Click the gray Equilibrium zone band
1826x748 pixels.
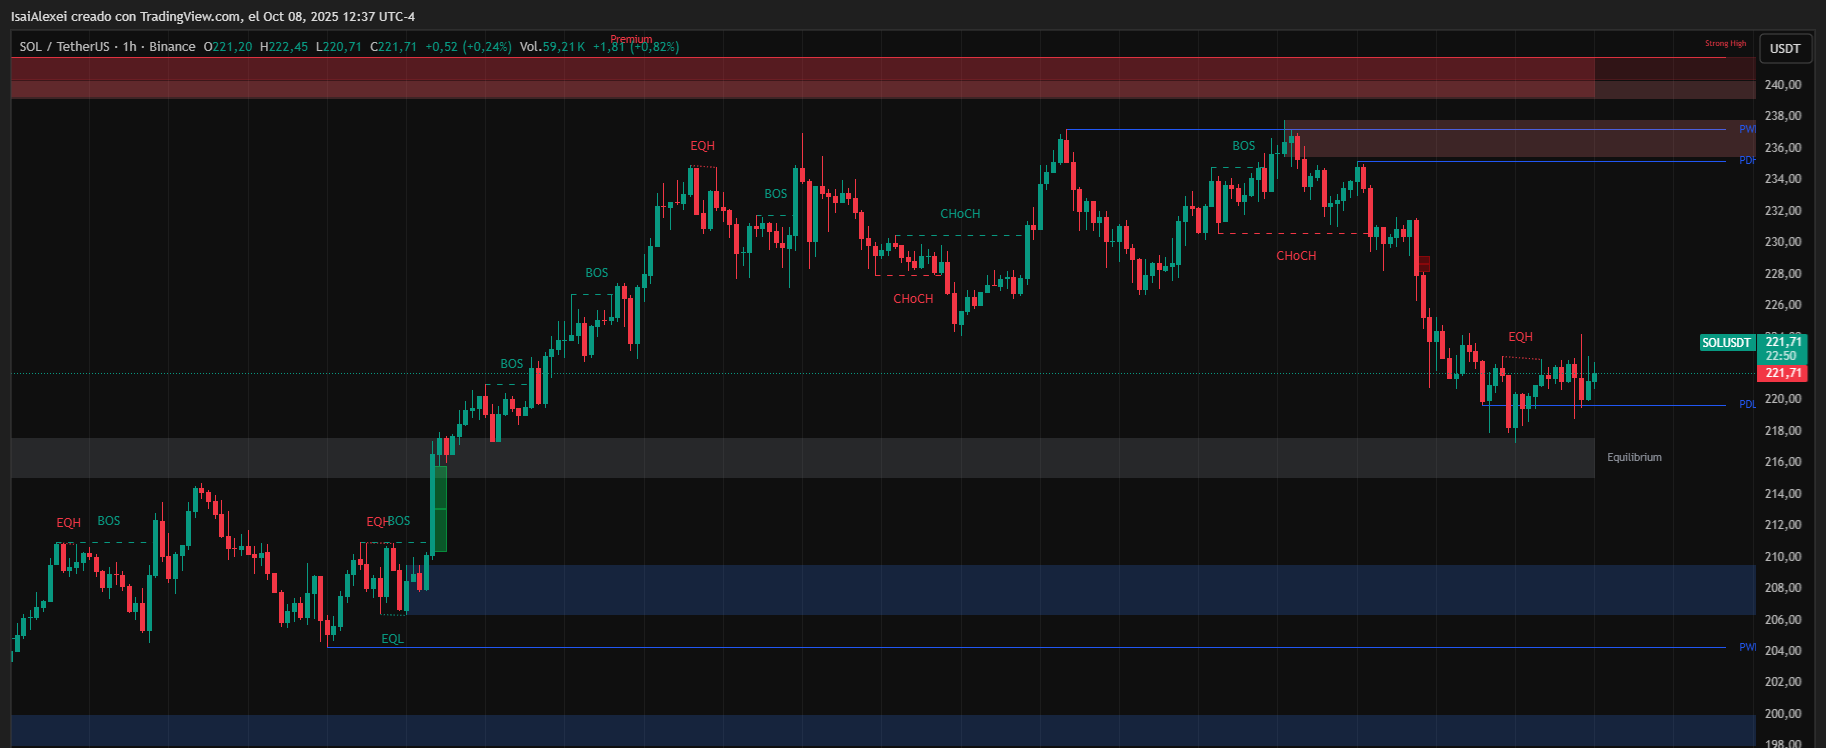coord(800,458)
